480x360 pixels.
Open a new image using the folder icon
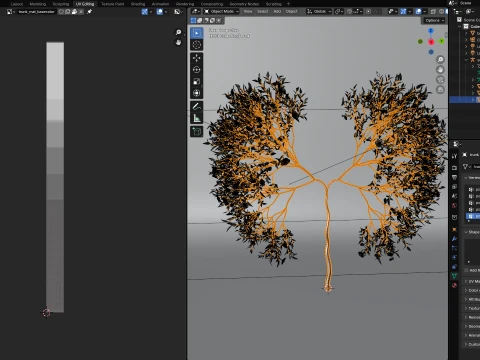pos(74,12)
